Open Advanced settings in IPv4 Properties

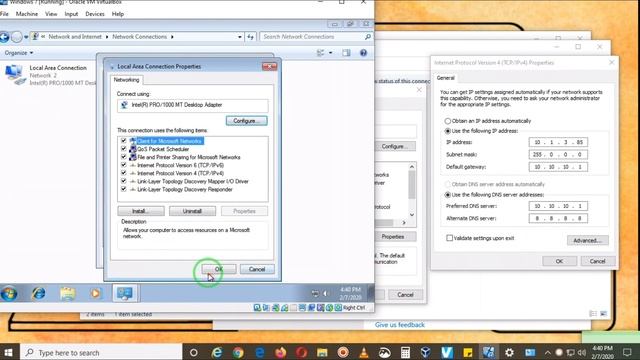point(587,240)
